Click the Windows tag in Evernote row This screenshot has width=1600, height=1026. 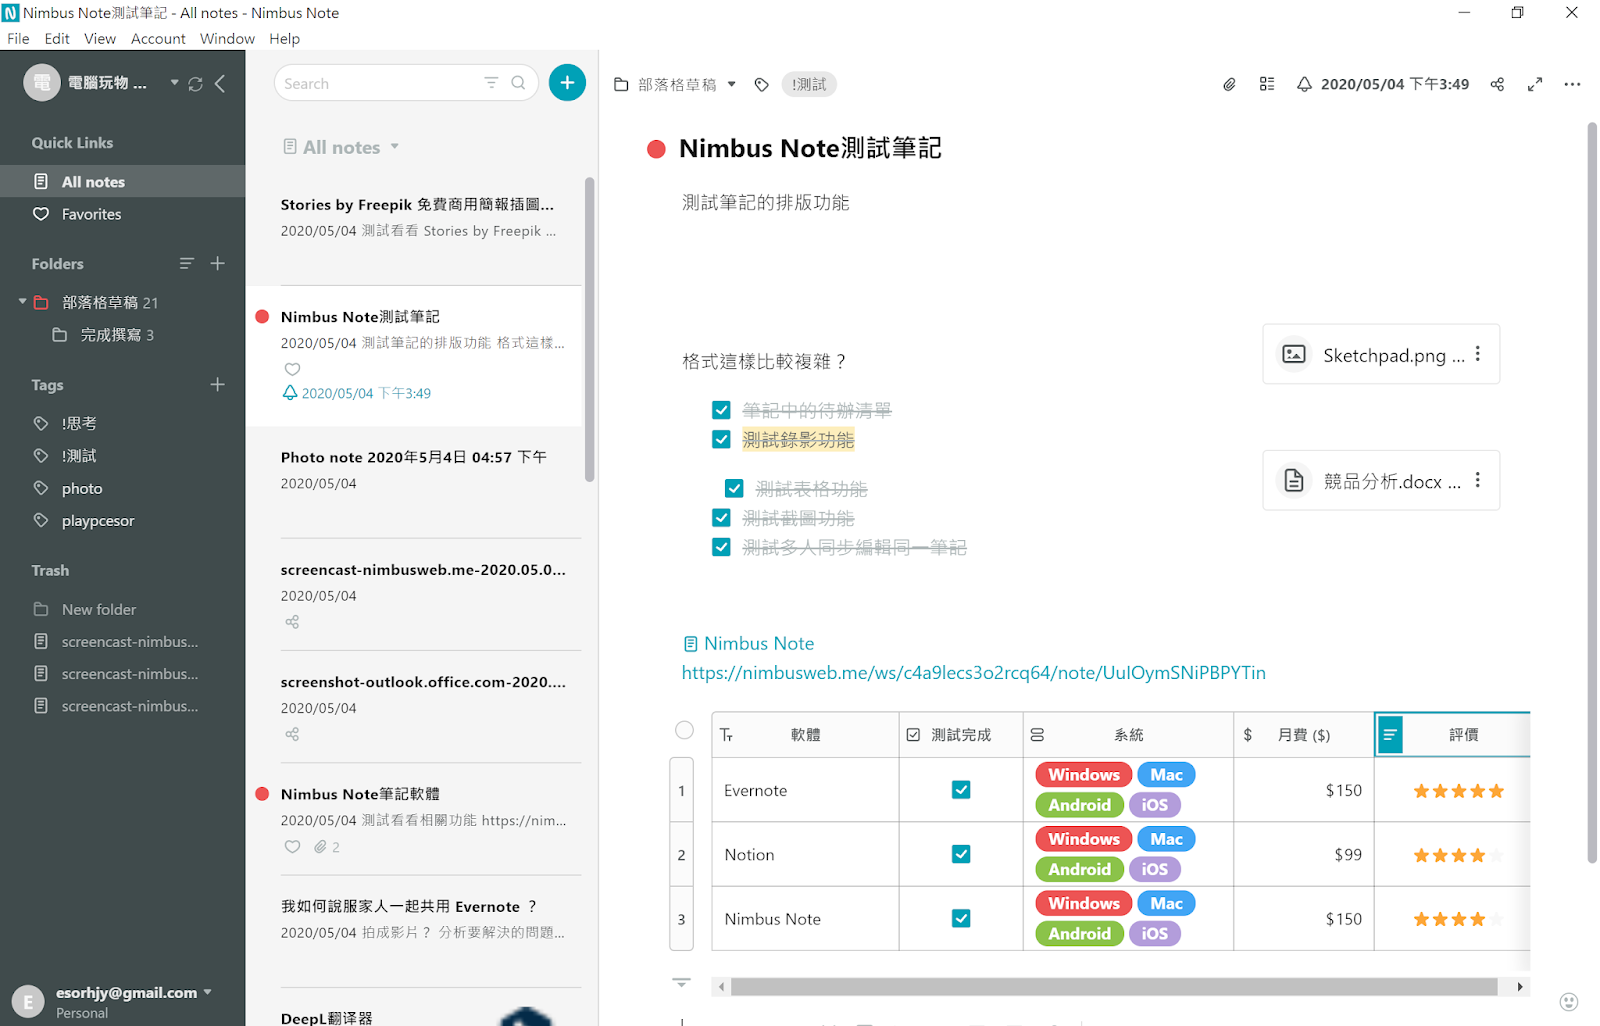[x=1084, y=774]
